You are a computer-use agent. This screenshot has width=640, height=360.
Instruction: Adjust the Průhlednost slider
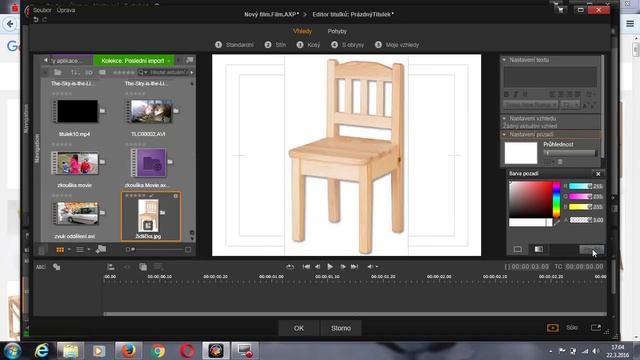pyautogui.click(x=571, y=153)
